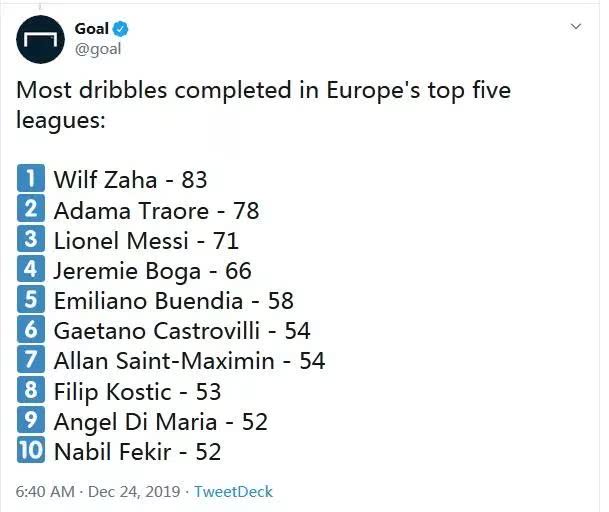Open the Goal profile avatar
The width and height of the screenshot is (609, 512).
(40, 39)
